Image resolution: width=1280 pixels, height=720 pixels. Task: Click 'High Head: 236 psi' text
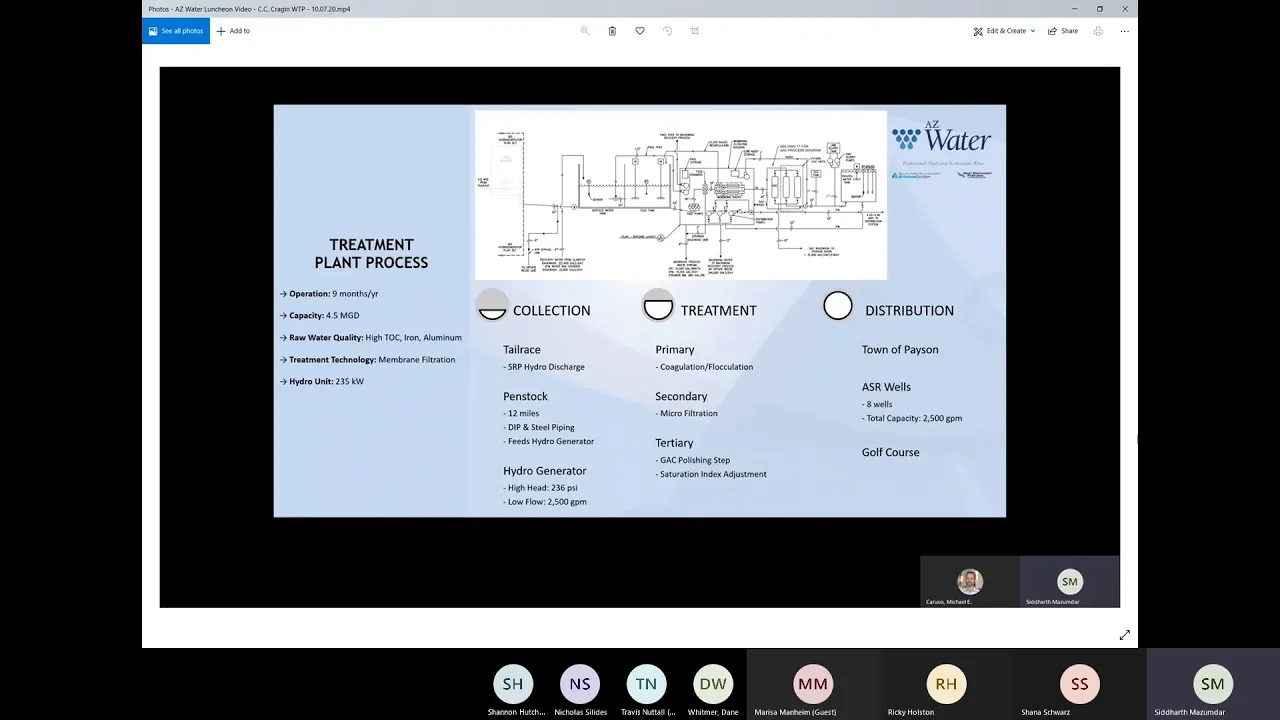[541, 488]
